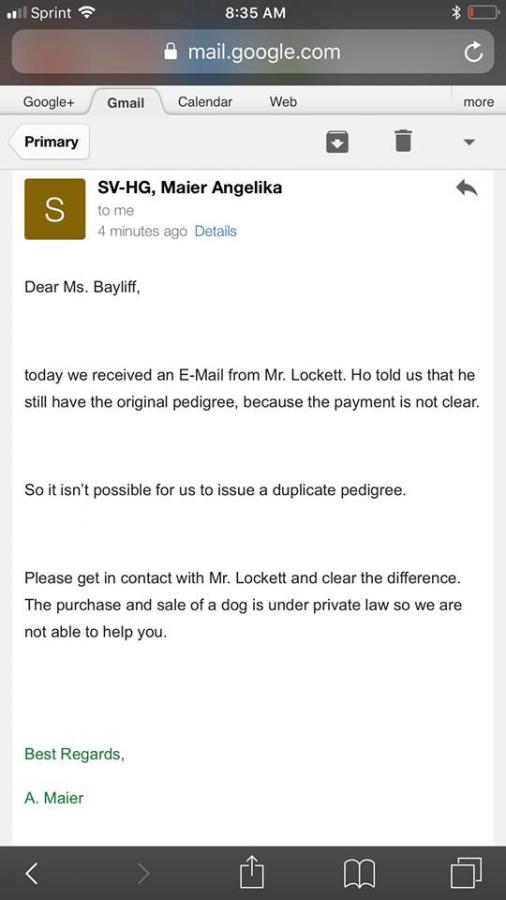Viewport: 506px width, 900px height.
Task: Open the Safari share sheet icon
Action: (x=251, y=872)
